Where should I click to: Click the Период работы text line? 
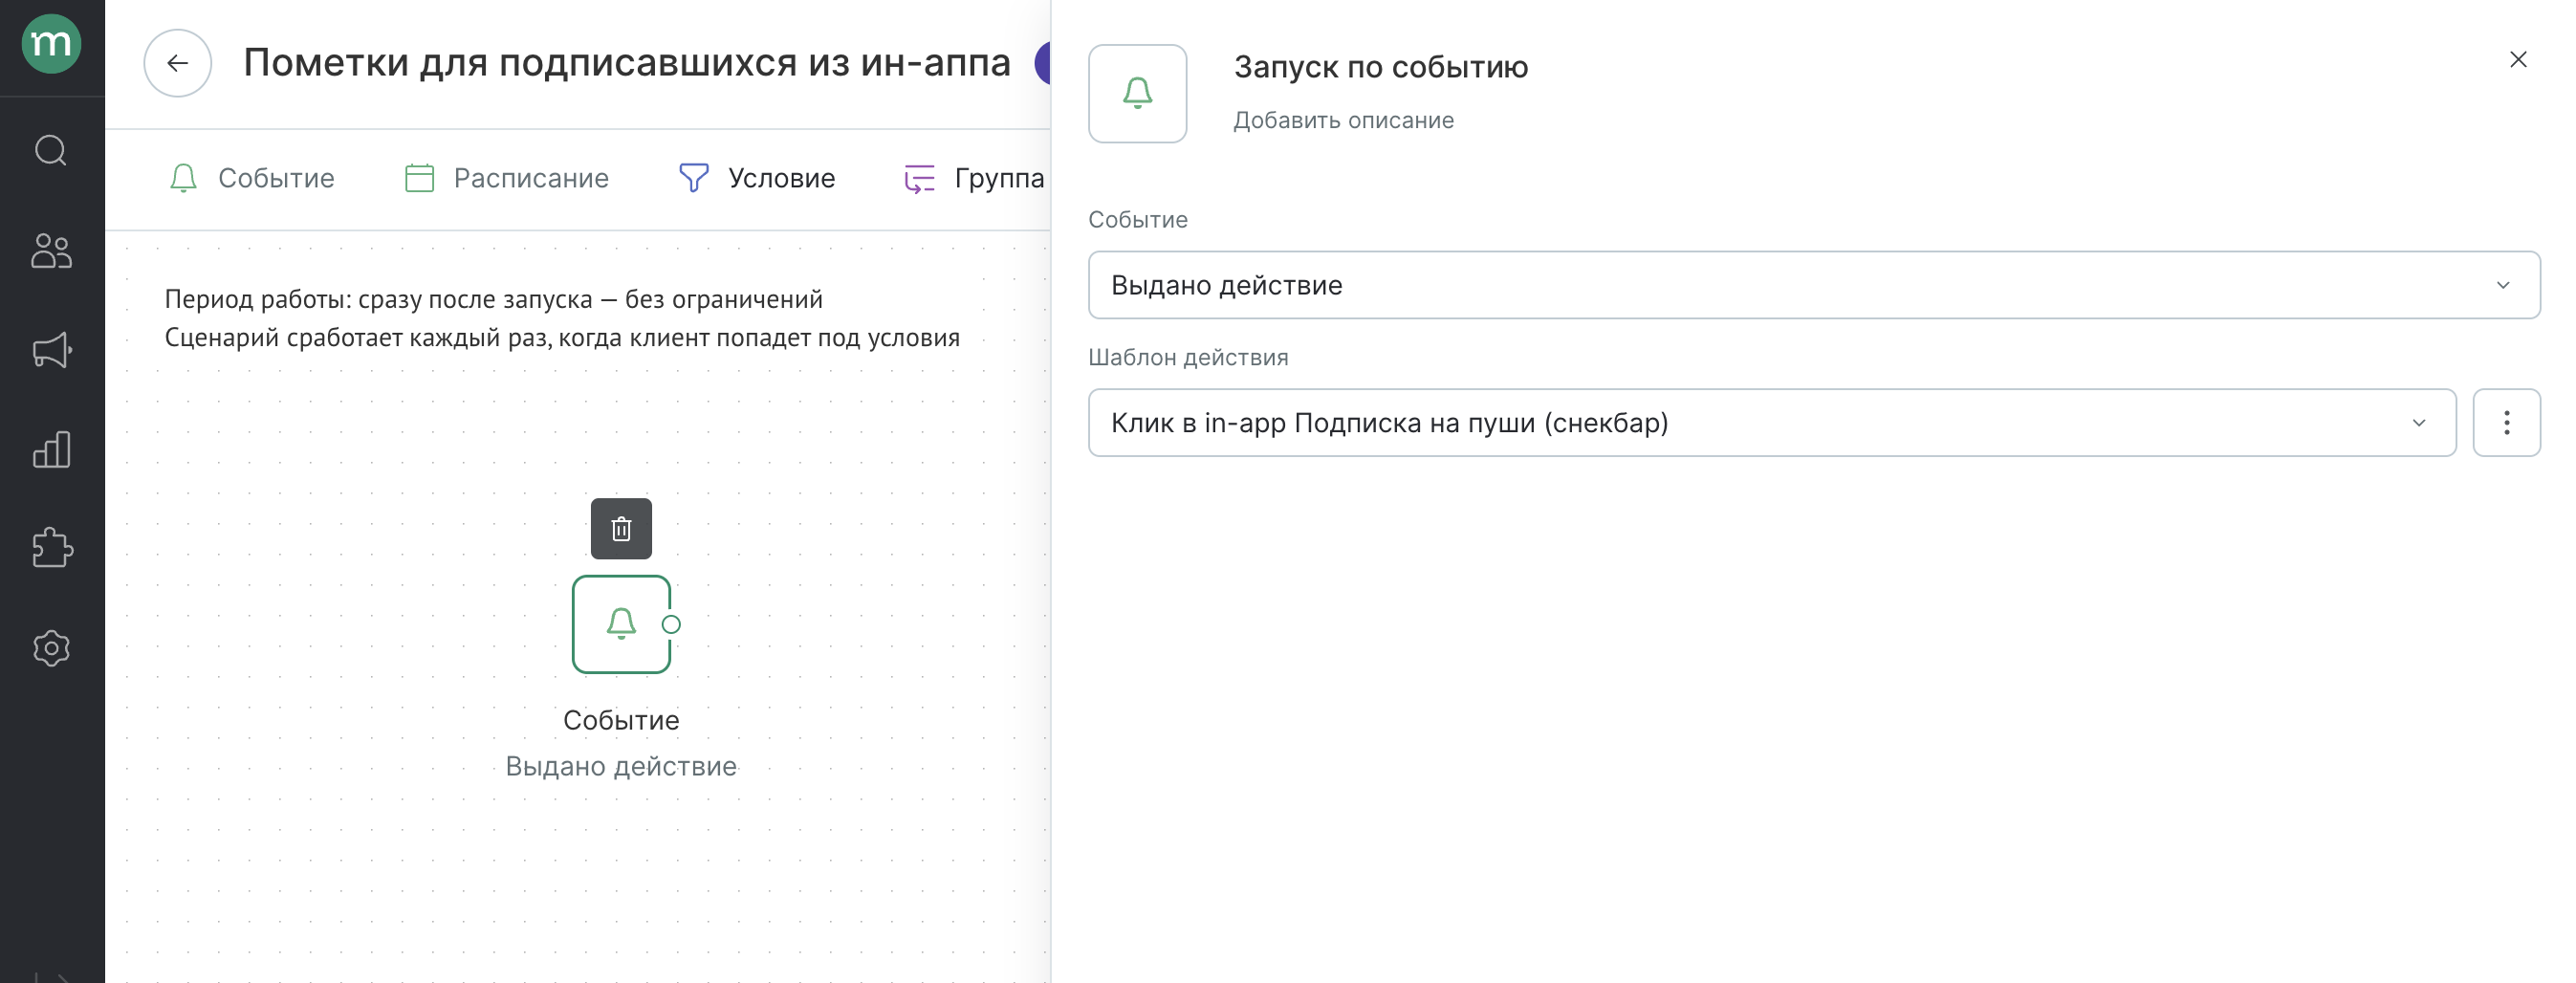tap(494, 299)
